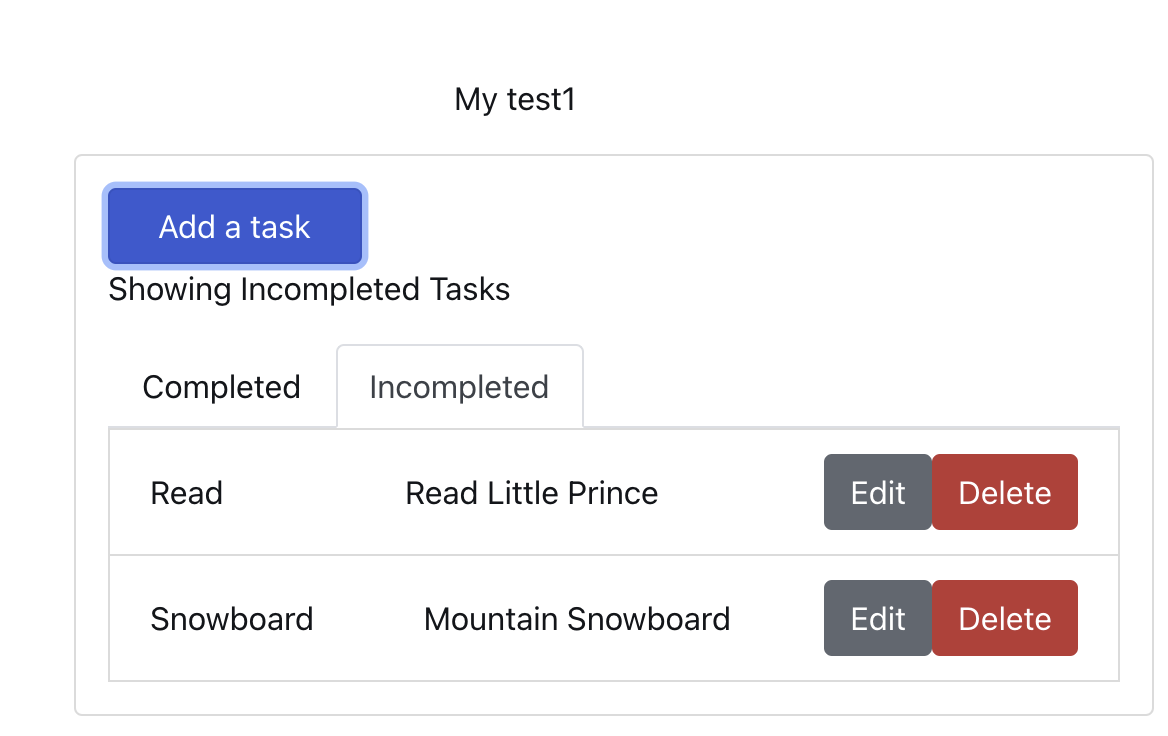This screenshot has height=736, width=1168.
Task: Delete the Snowboard task
Action: pos(1004,619)
